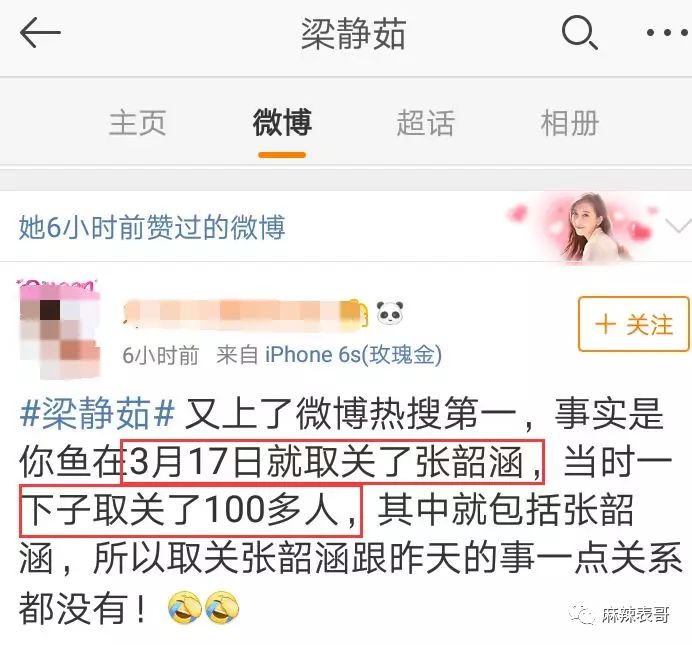Open the search magnifier icon
Viewport: 692px width, 645px height.
pyautogui.click(x=579, y=32)
